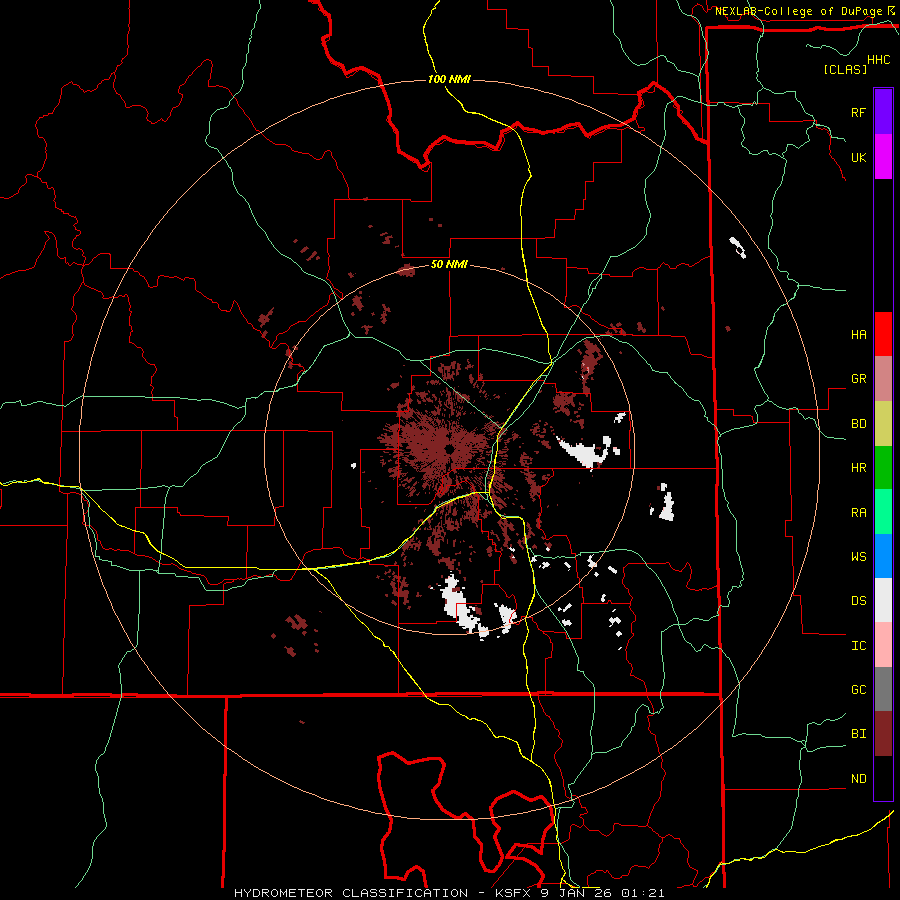This screenshot has height=900, width=900.
Task: Click the GR legend label
Action: [858, 379]
